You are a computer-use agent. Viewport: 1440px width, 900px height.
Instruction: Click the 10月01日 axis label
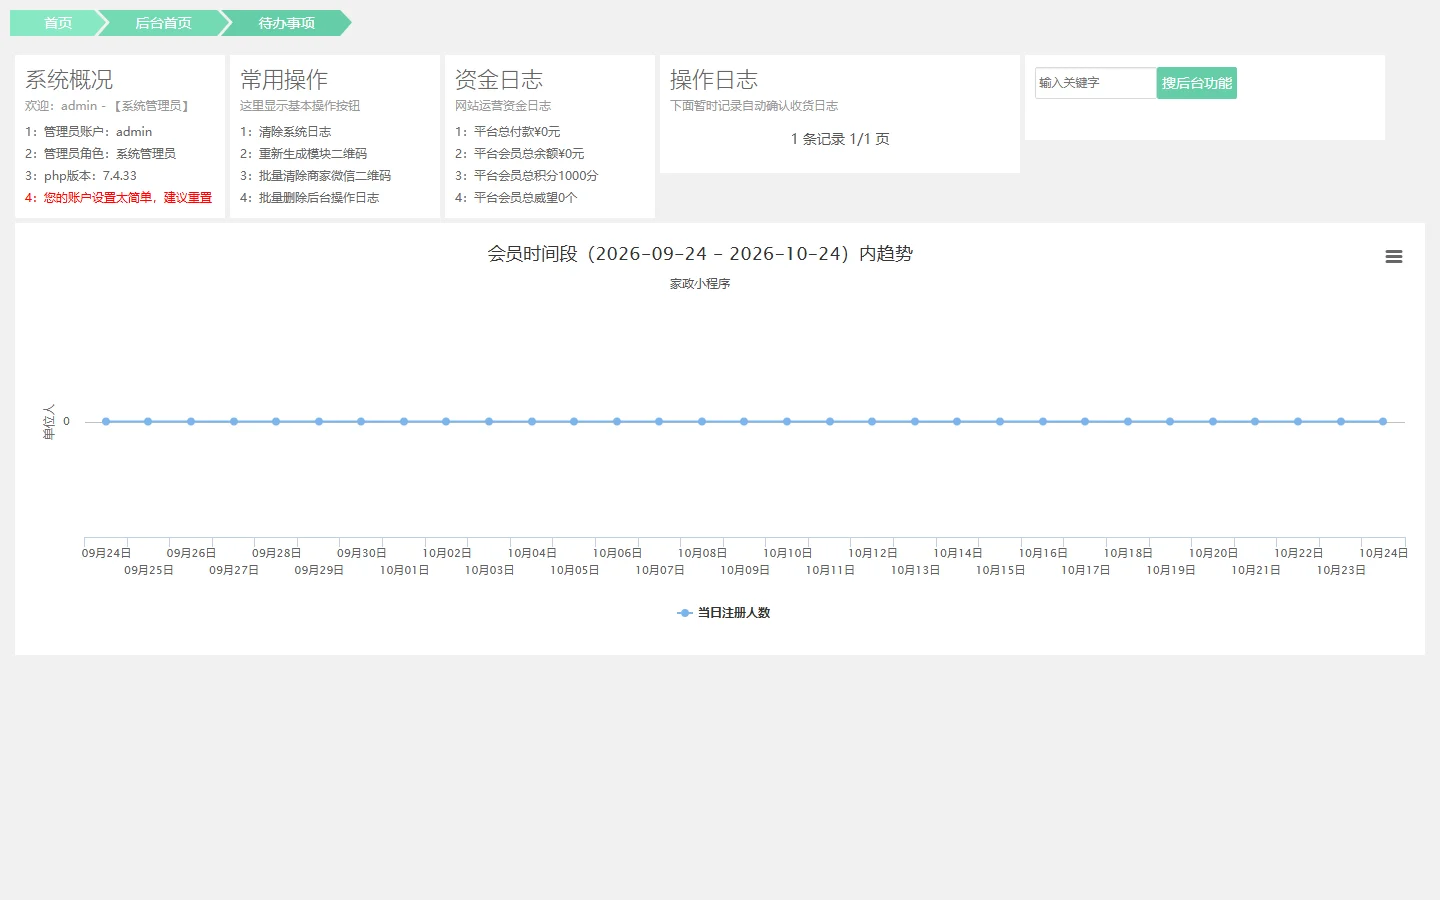point(404,570)
